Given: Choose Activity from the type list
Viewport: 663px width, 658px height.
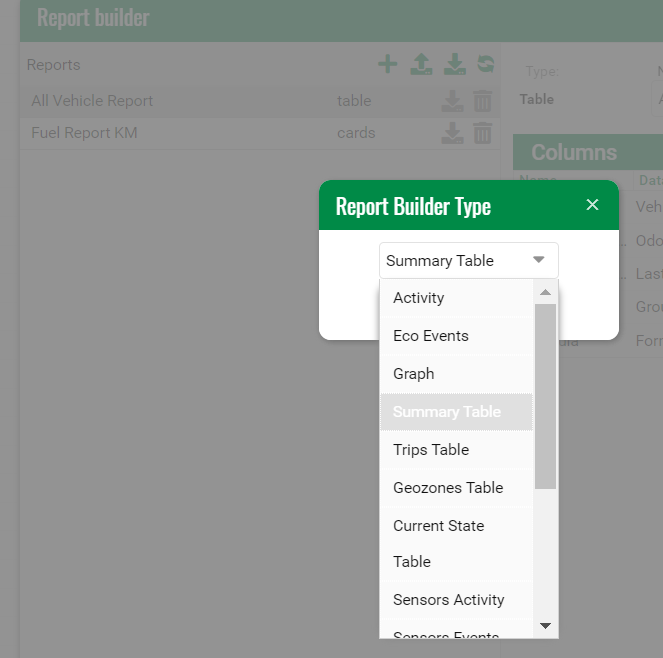Looking at the screenshot, I should click(418, 298).
